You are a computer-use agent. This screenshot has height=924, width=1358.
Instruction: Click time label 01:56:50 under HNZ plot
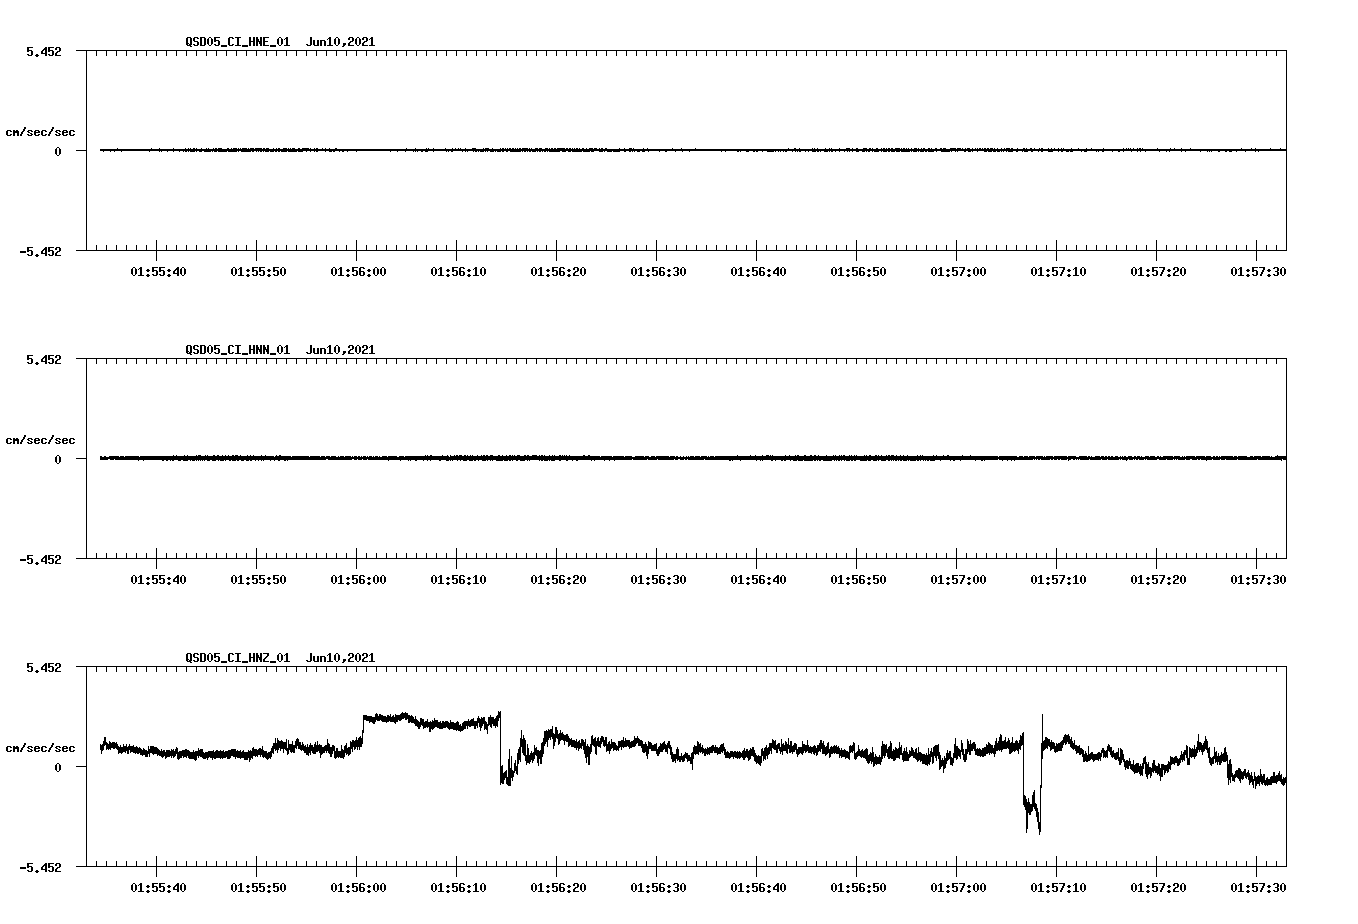point(858,888)
